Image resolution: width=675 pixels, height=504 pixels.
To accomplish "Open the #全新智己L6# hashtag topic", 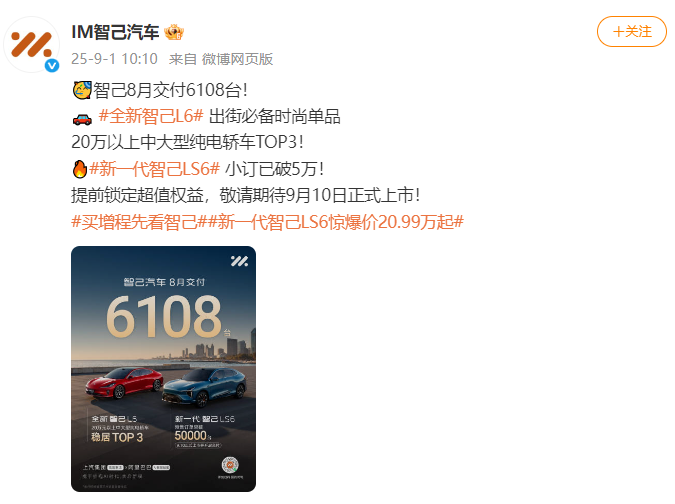I will pyautogui.click(x=151, y=116).
